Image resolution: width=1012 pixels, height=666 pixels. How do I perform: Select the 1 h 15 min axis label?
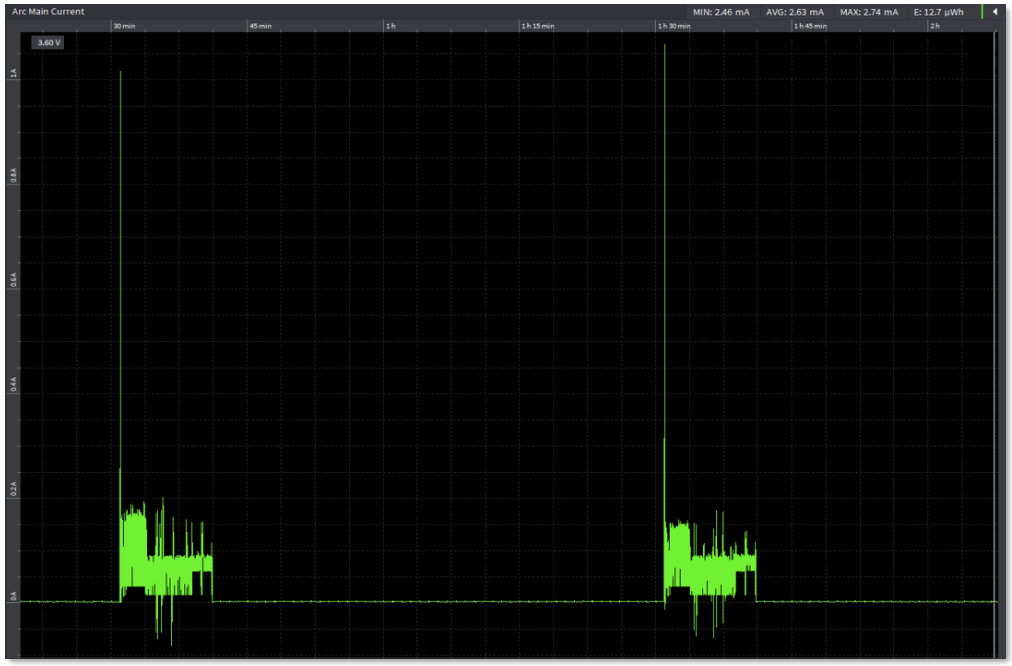click(x=535, y=26)
